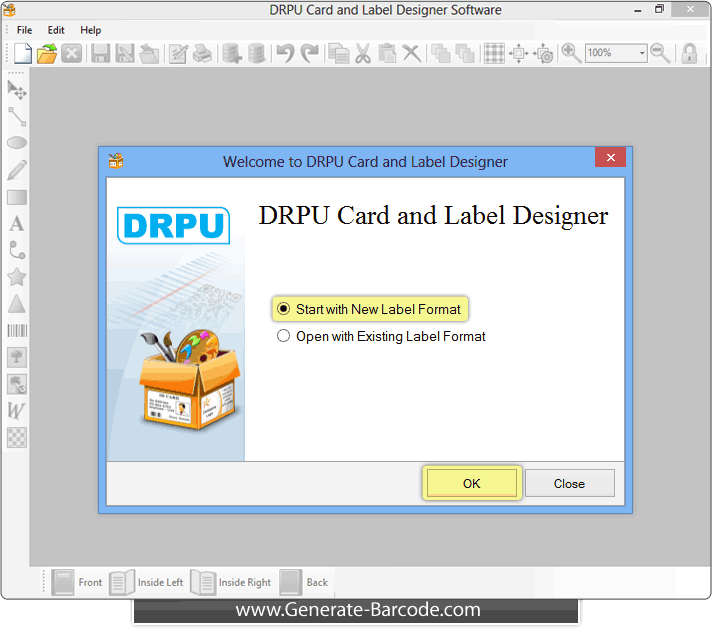Cut selection with the scissors icon
This screenshot has height=629, width=712.
click(363, 53)
